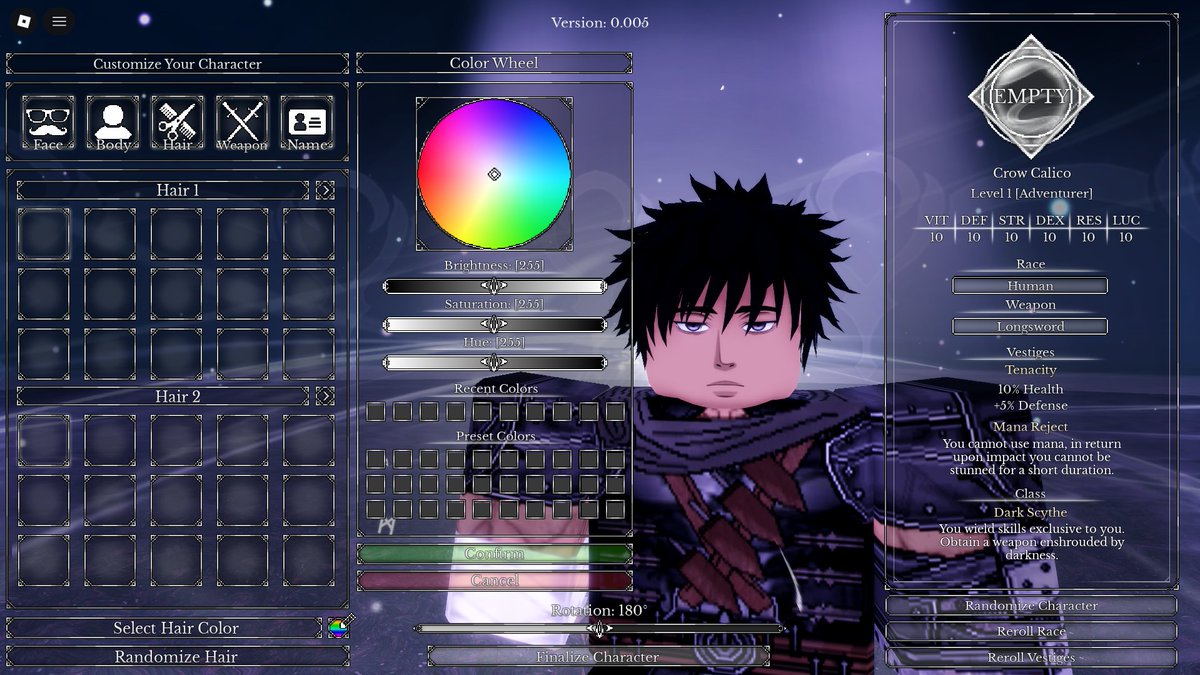Click the Rotation slider handle

[x=599, y=629]
